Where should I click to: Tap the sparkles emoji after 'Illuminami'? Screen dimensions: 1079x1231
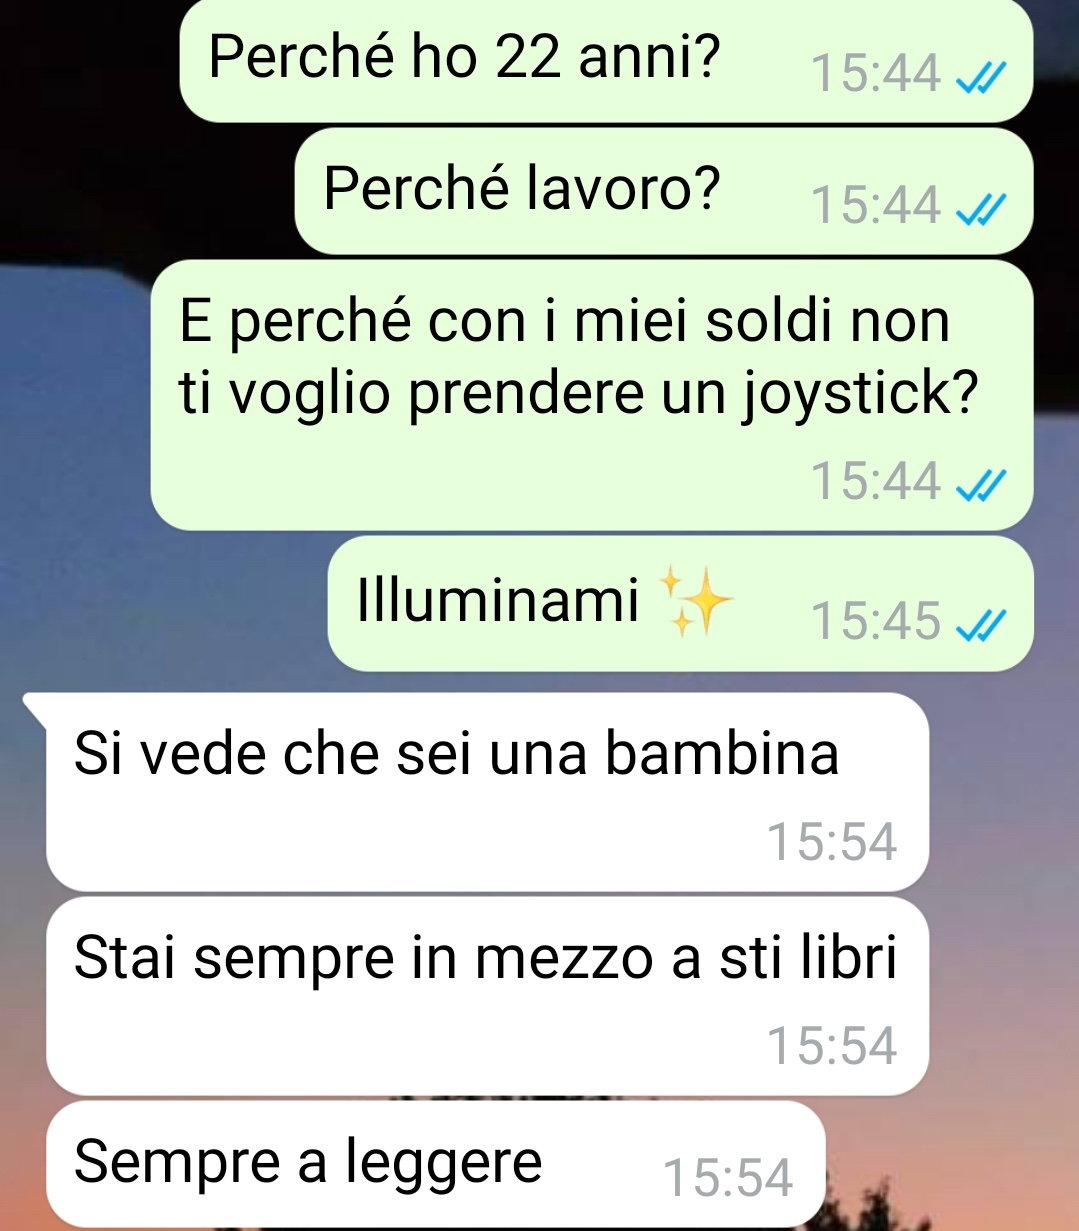point(697,602)
